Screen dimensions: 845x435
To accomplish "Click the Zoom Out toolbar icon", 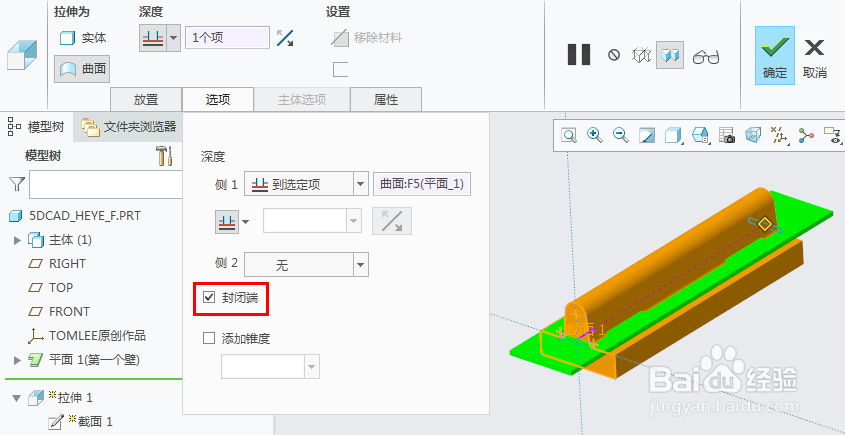I will click(621, 135).
